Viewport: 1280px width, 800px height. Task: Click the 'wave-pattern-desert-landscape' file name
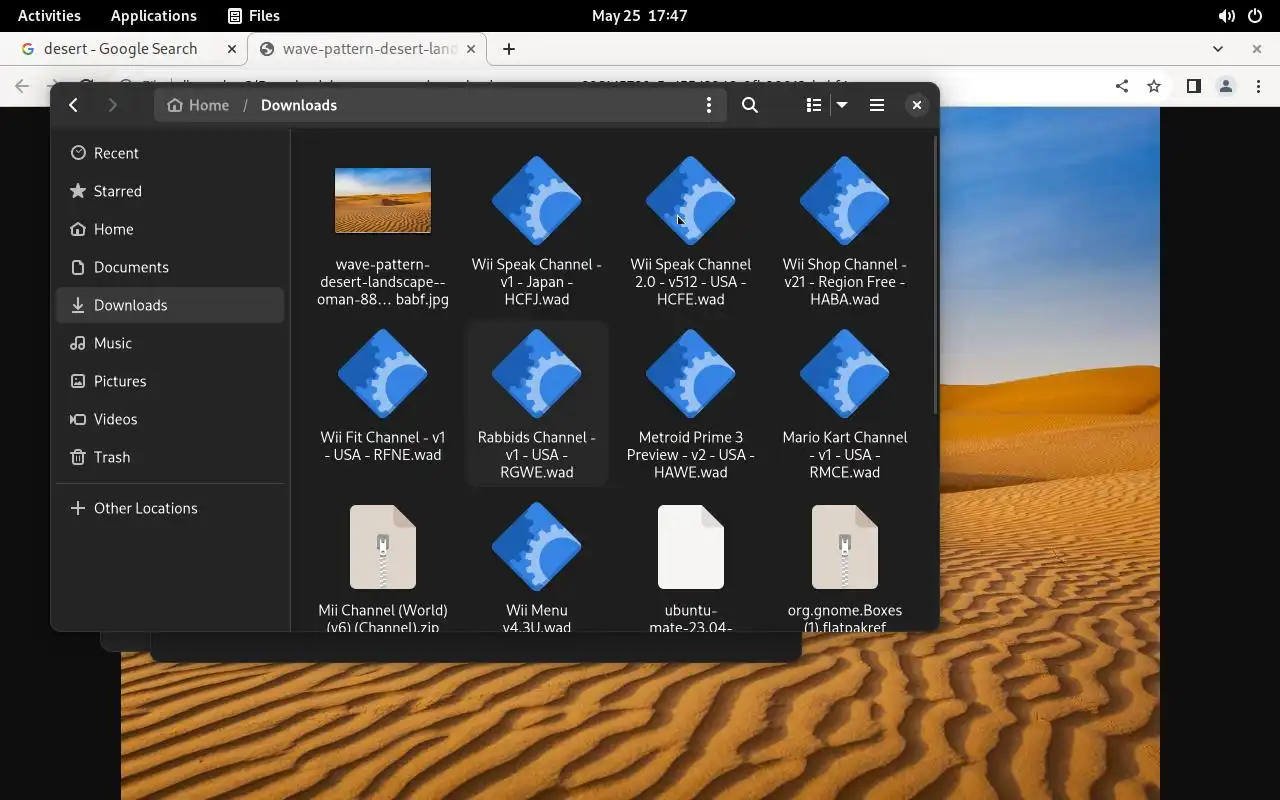[383, 282]
